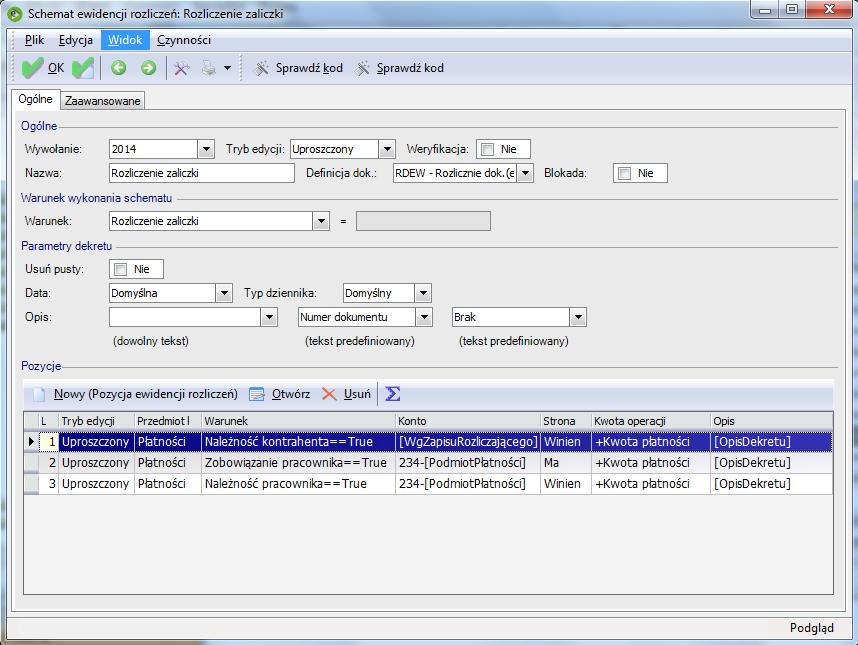The image size is (858, 645).
Task: Click the first Sprawdź kod wand icon
Action: click(x=262, y=68)
